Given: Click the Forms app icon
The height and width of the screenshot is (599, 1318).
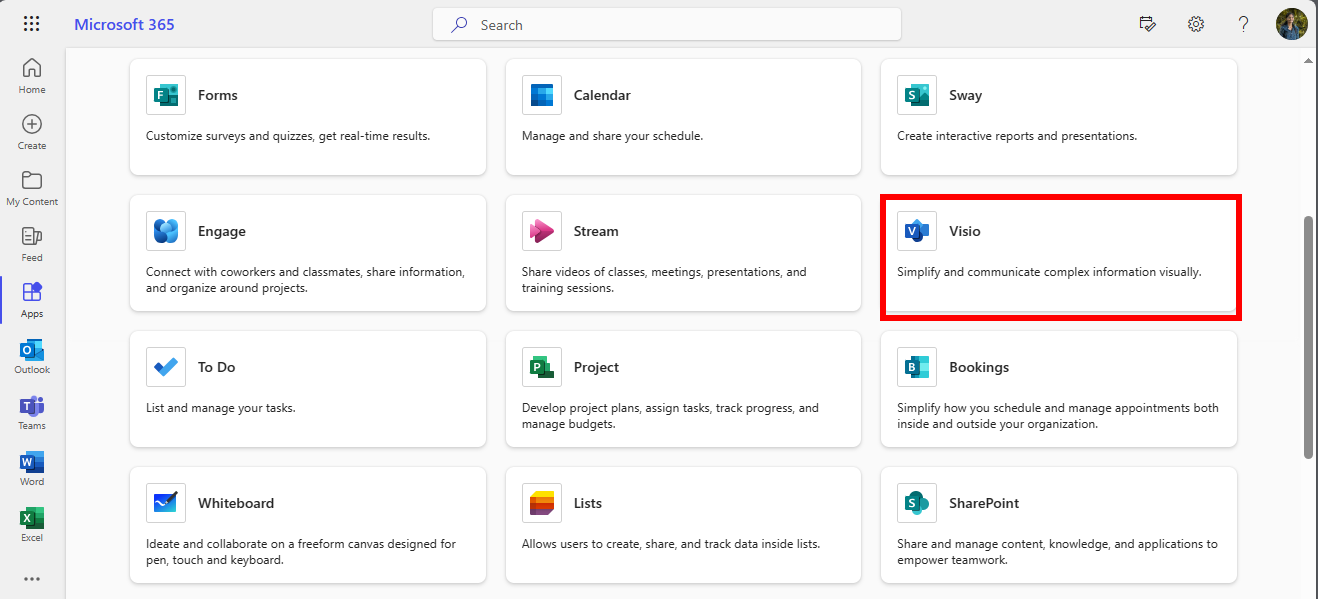Looking at the screenshot, I should coord(166,95).
